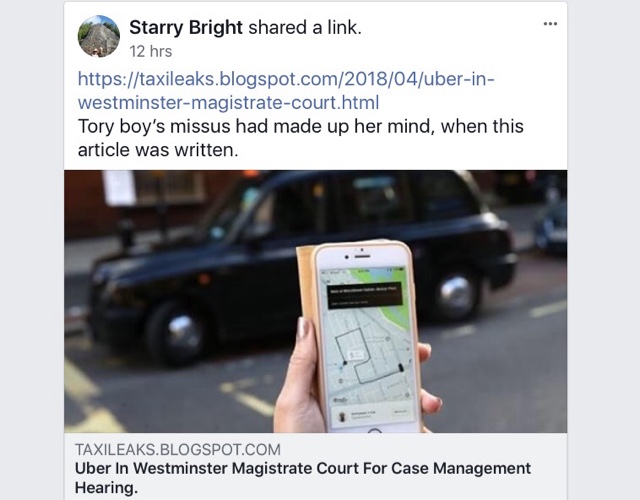640x500 pixels.
Task: Click the "article was written." caption line
Action: click(158, 150)
